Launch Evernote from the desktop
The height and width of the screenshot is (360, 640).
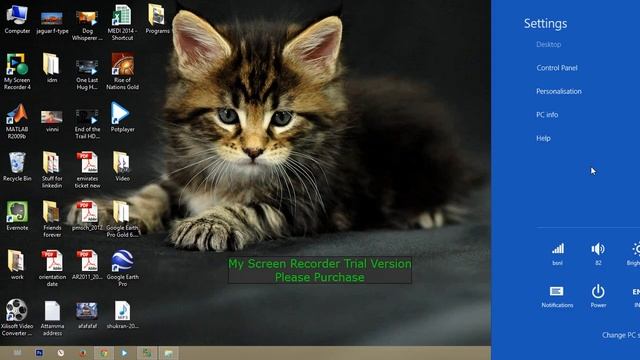click(x=17, y=216)
